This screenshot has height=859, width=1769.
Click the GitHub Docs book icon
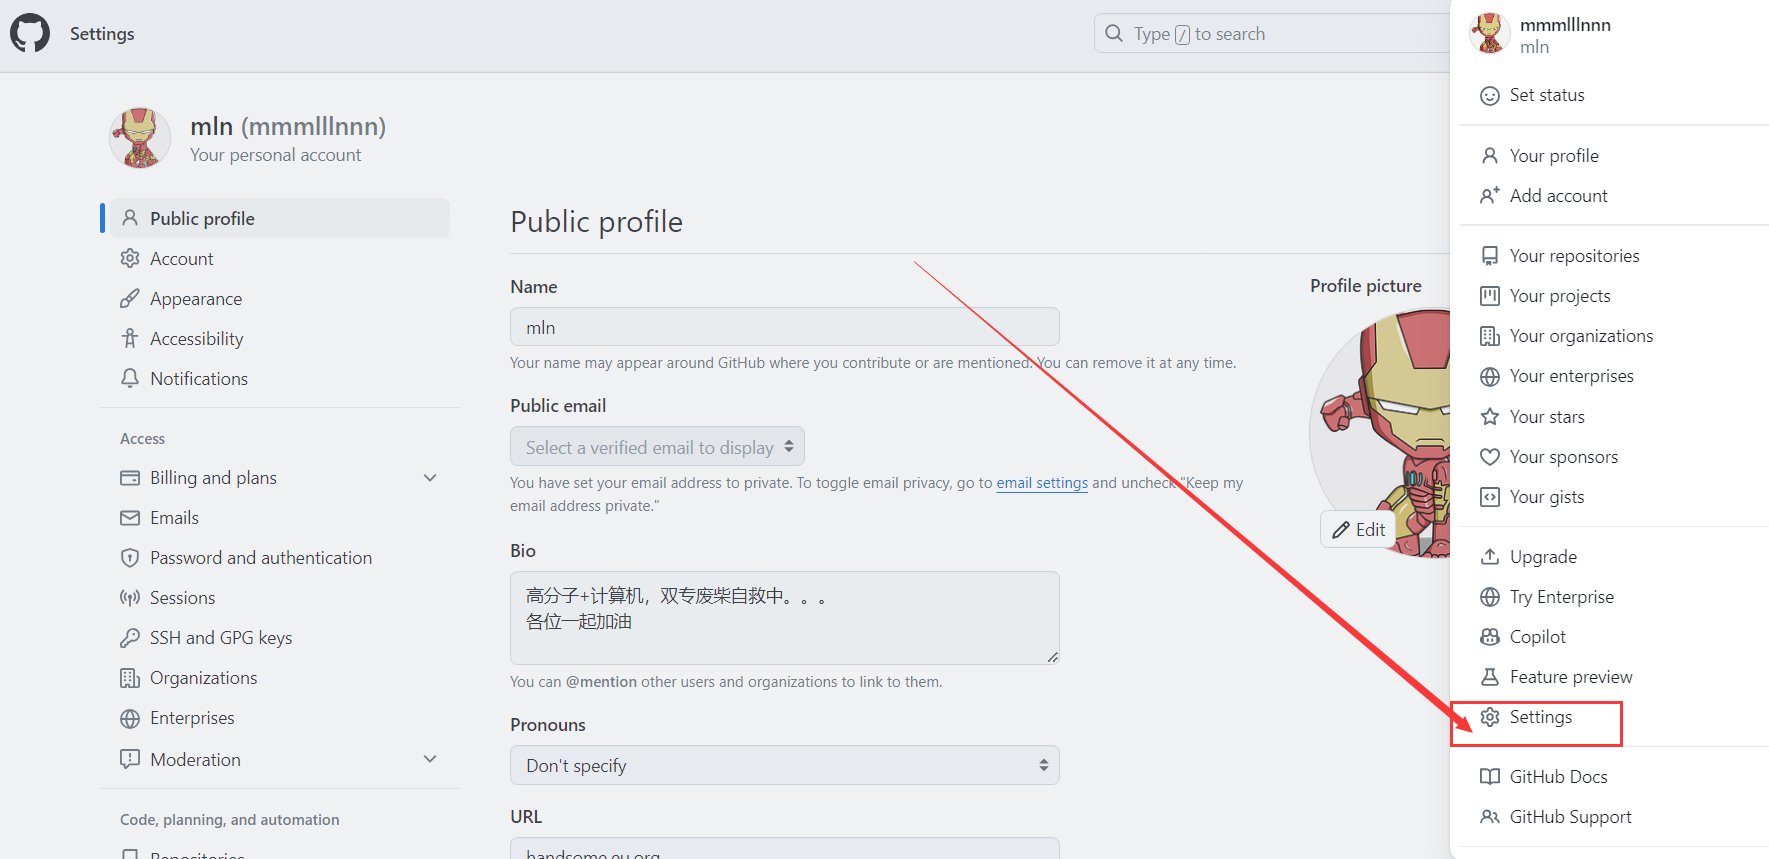click(x=1490, y=777)
